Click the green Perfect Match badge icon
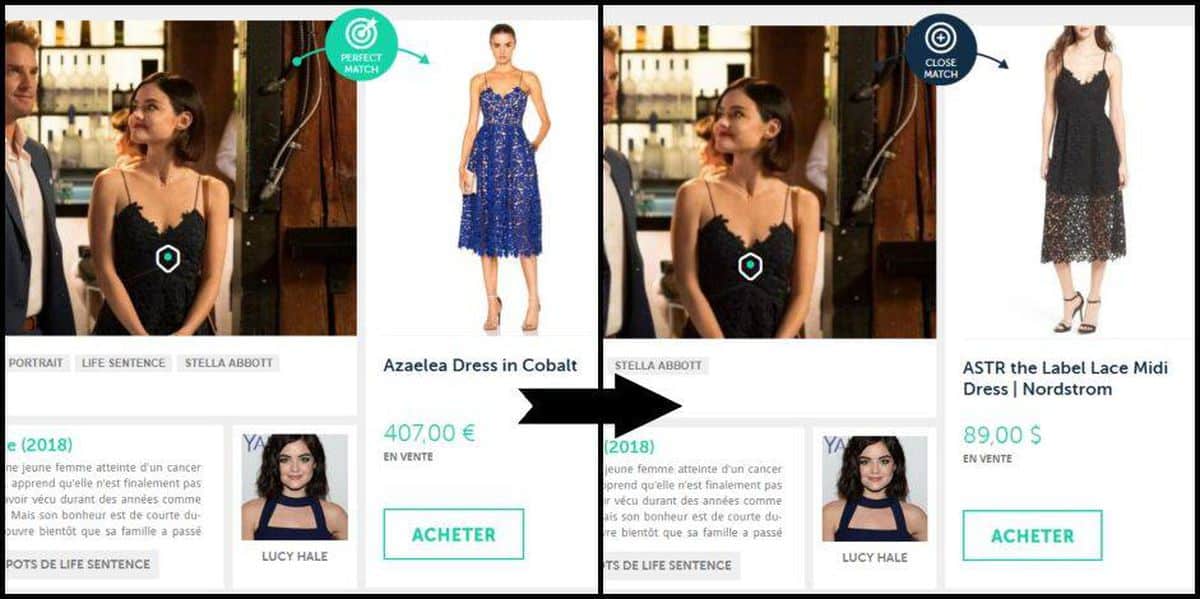 pyautogui.click(x=361, y=44)
